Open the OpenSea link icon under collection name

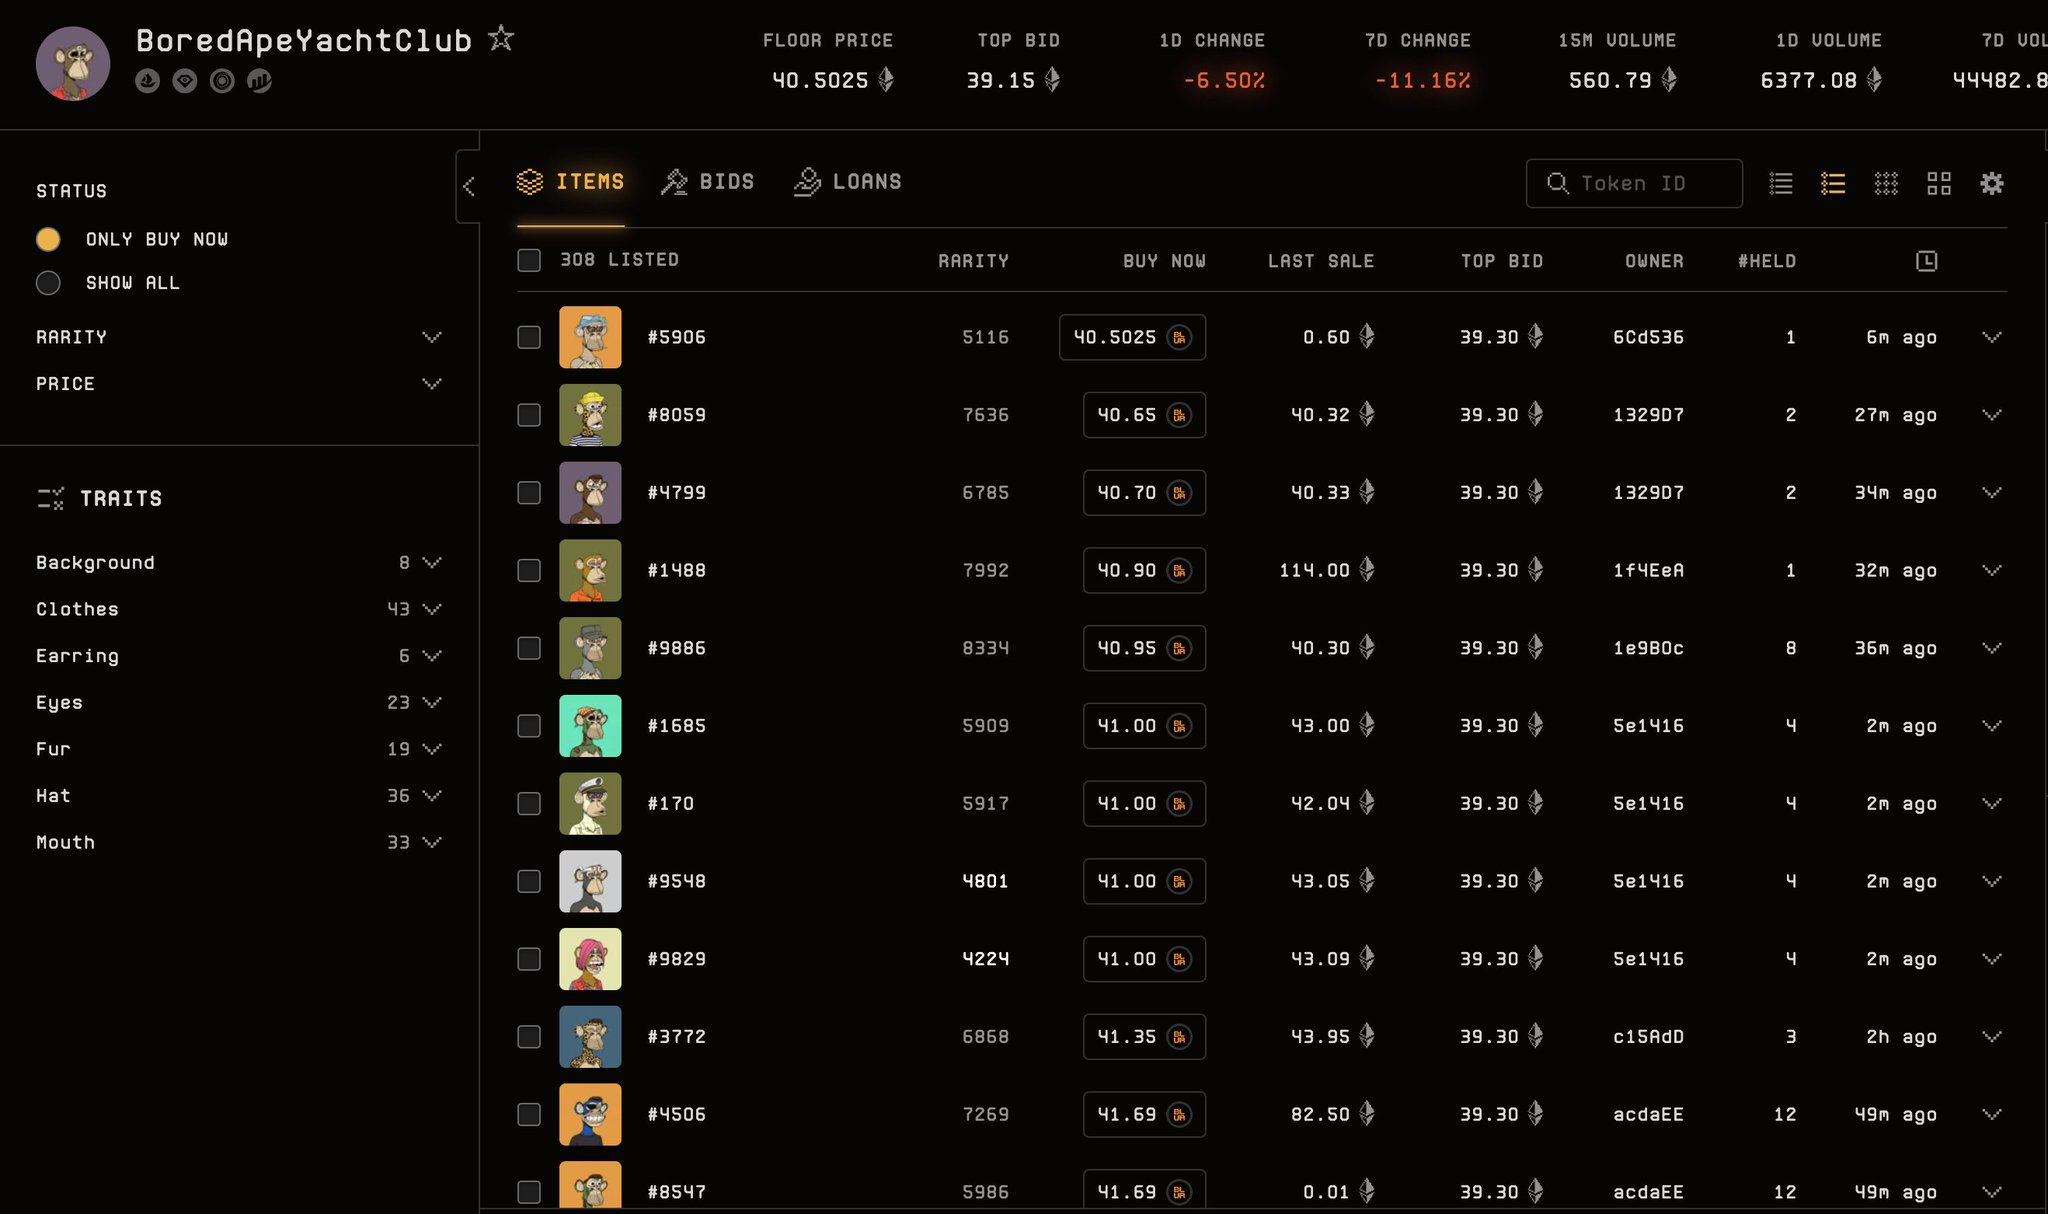148,81
